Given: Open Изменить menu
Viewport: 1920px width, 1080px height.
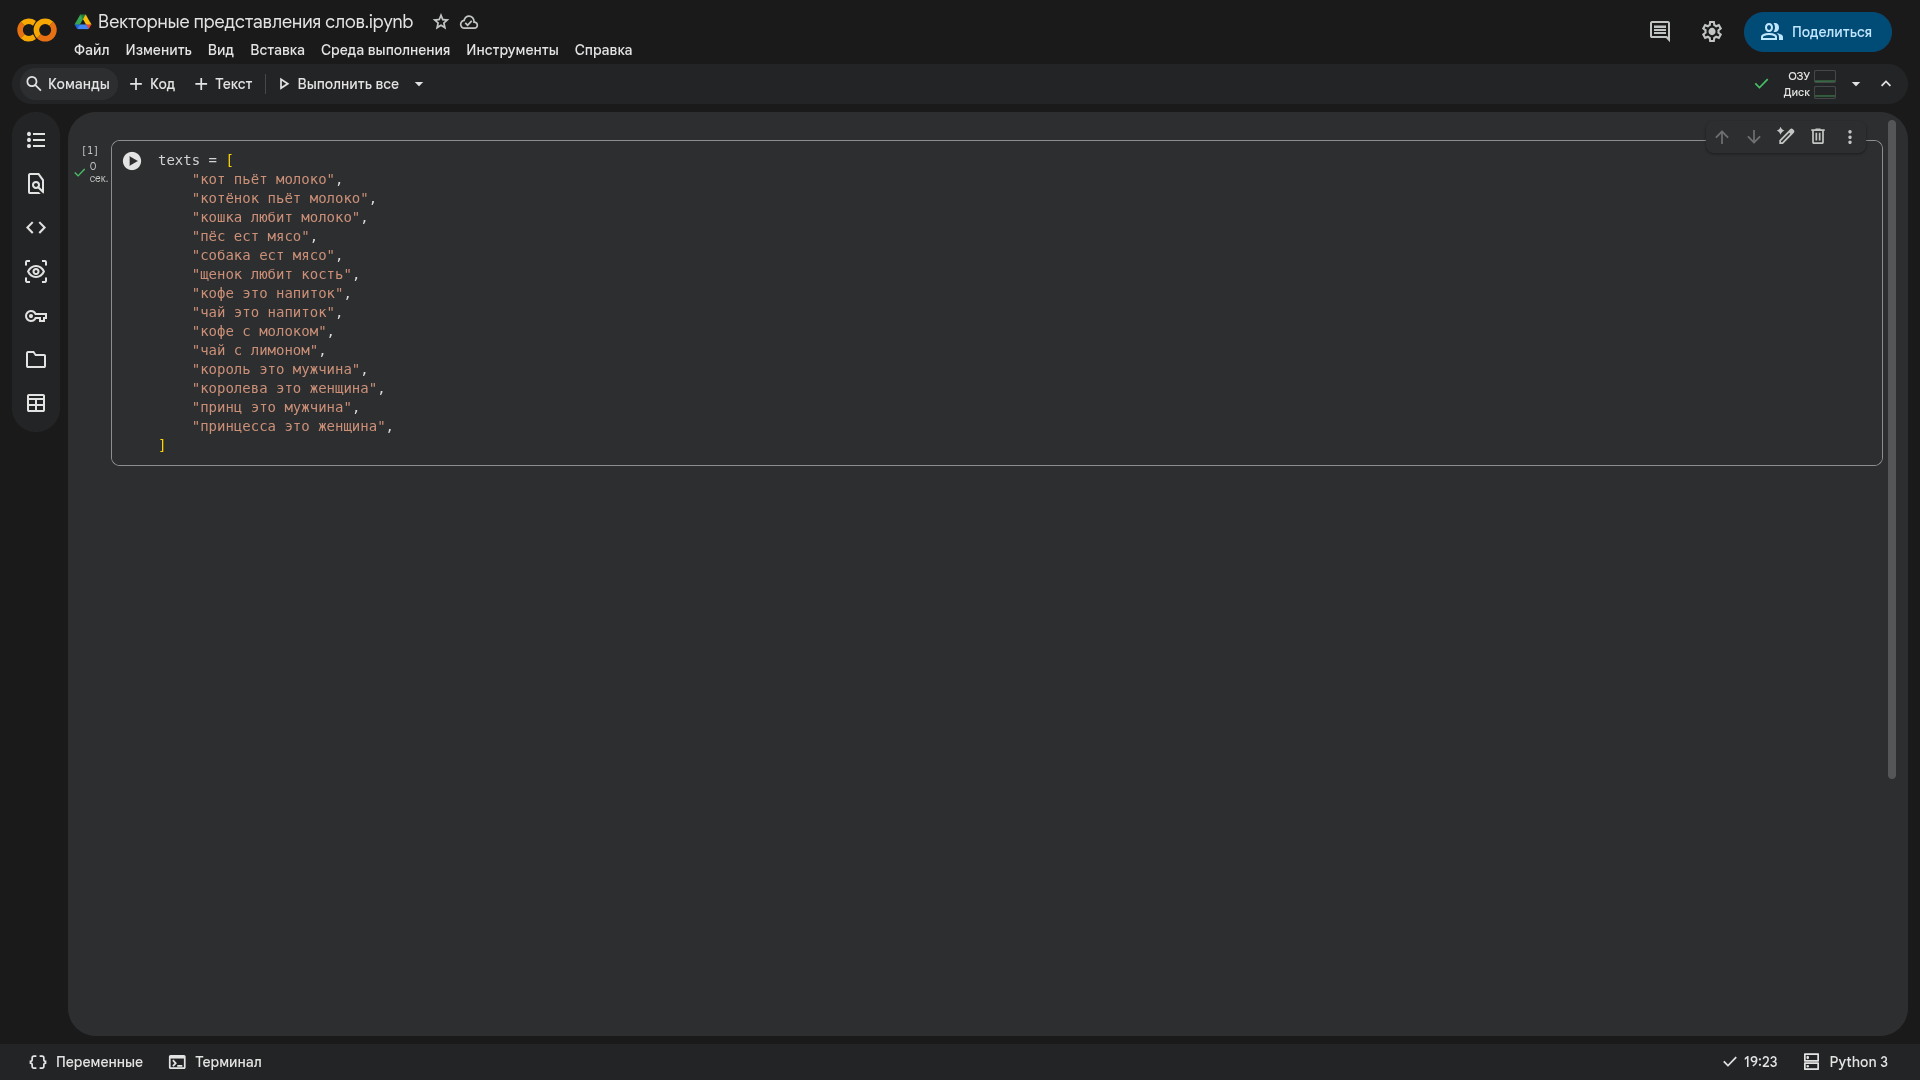Looking at the screenshot, I should [x=158, y=50].
